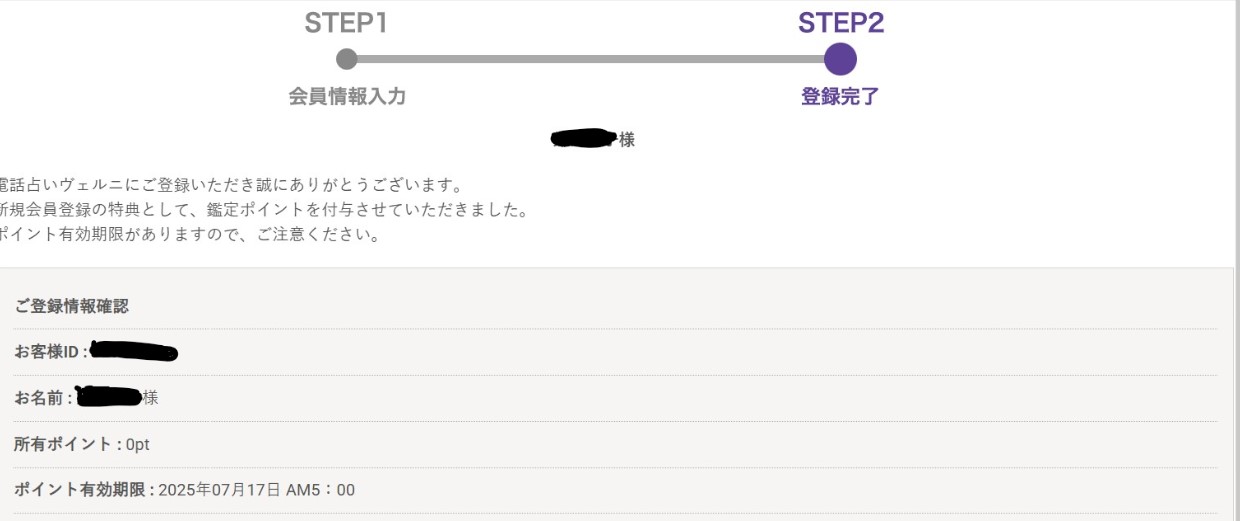
Task: Select the STEP1 heading label
Action: tap(346, 23)
